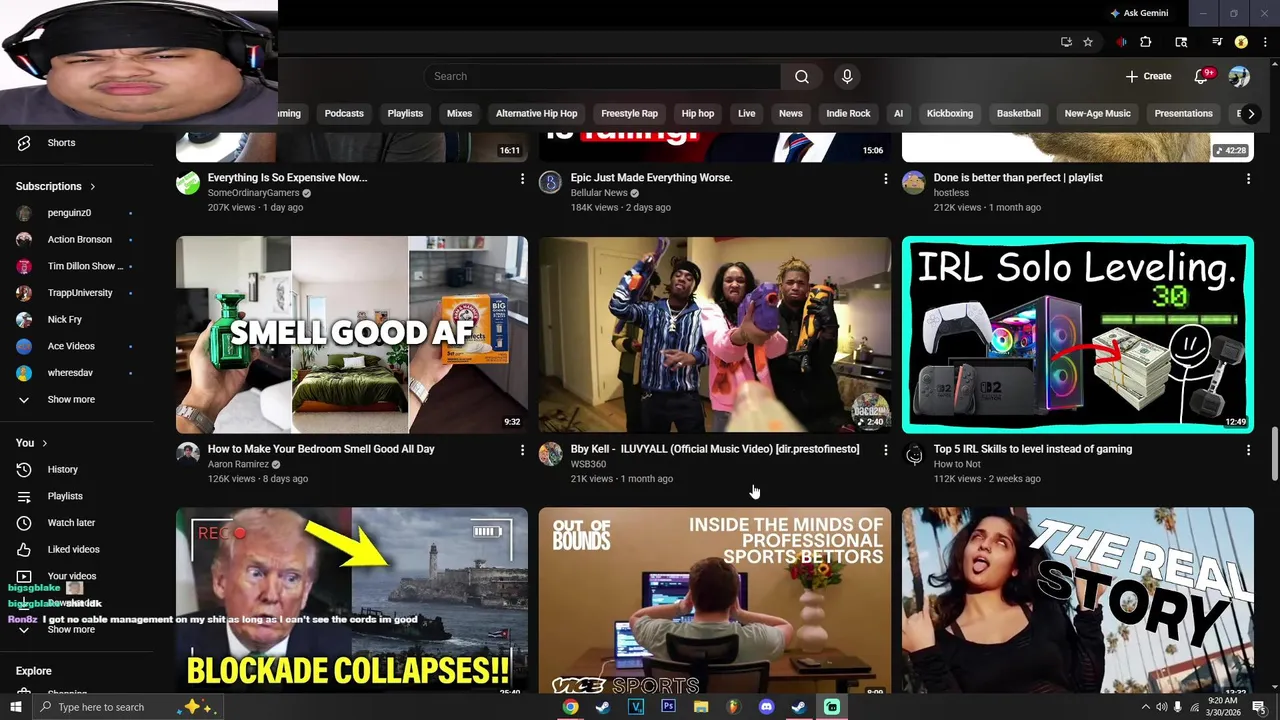Open options for Top 5 IRL Skills video
Viewport: 1280px width, 720px height.
point(1248,450)
